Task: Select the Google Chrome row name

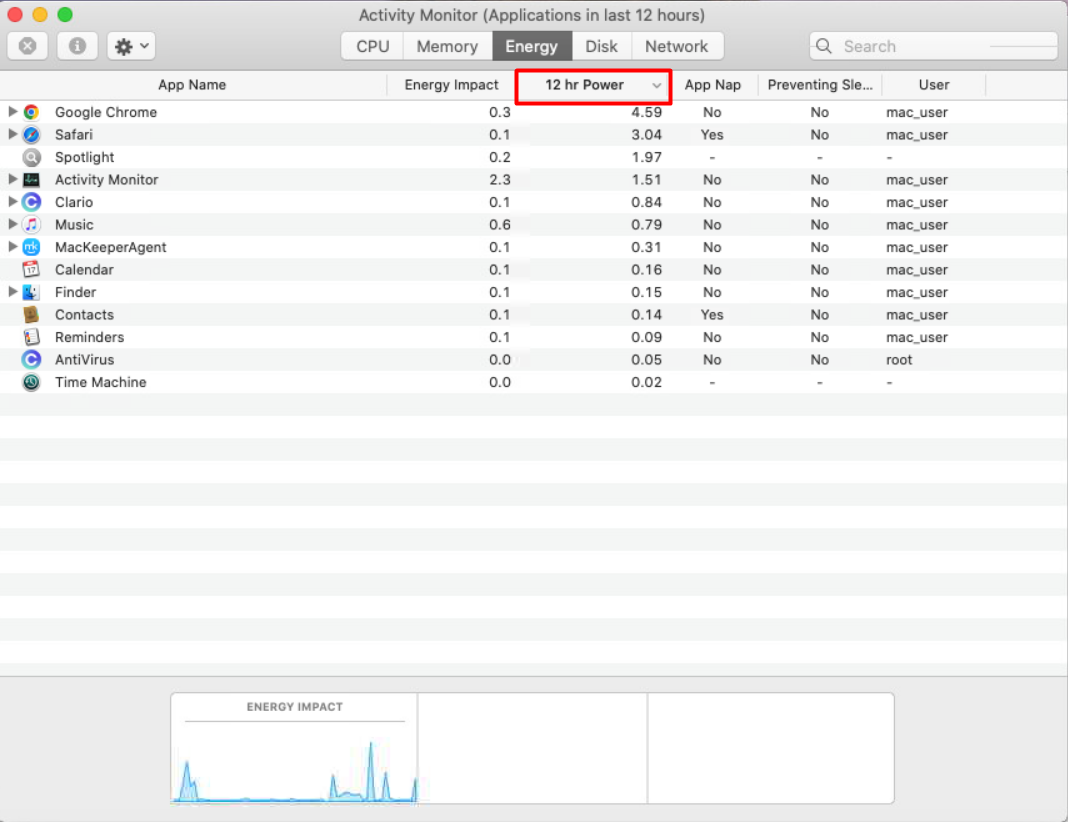Action: pyautogui.click(x=106, y=112)
